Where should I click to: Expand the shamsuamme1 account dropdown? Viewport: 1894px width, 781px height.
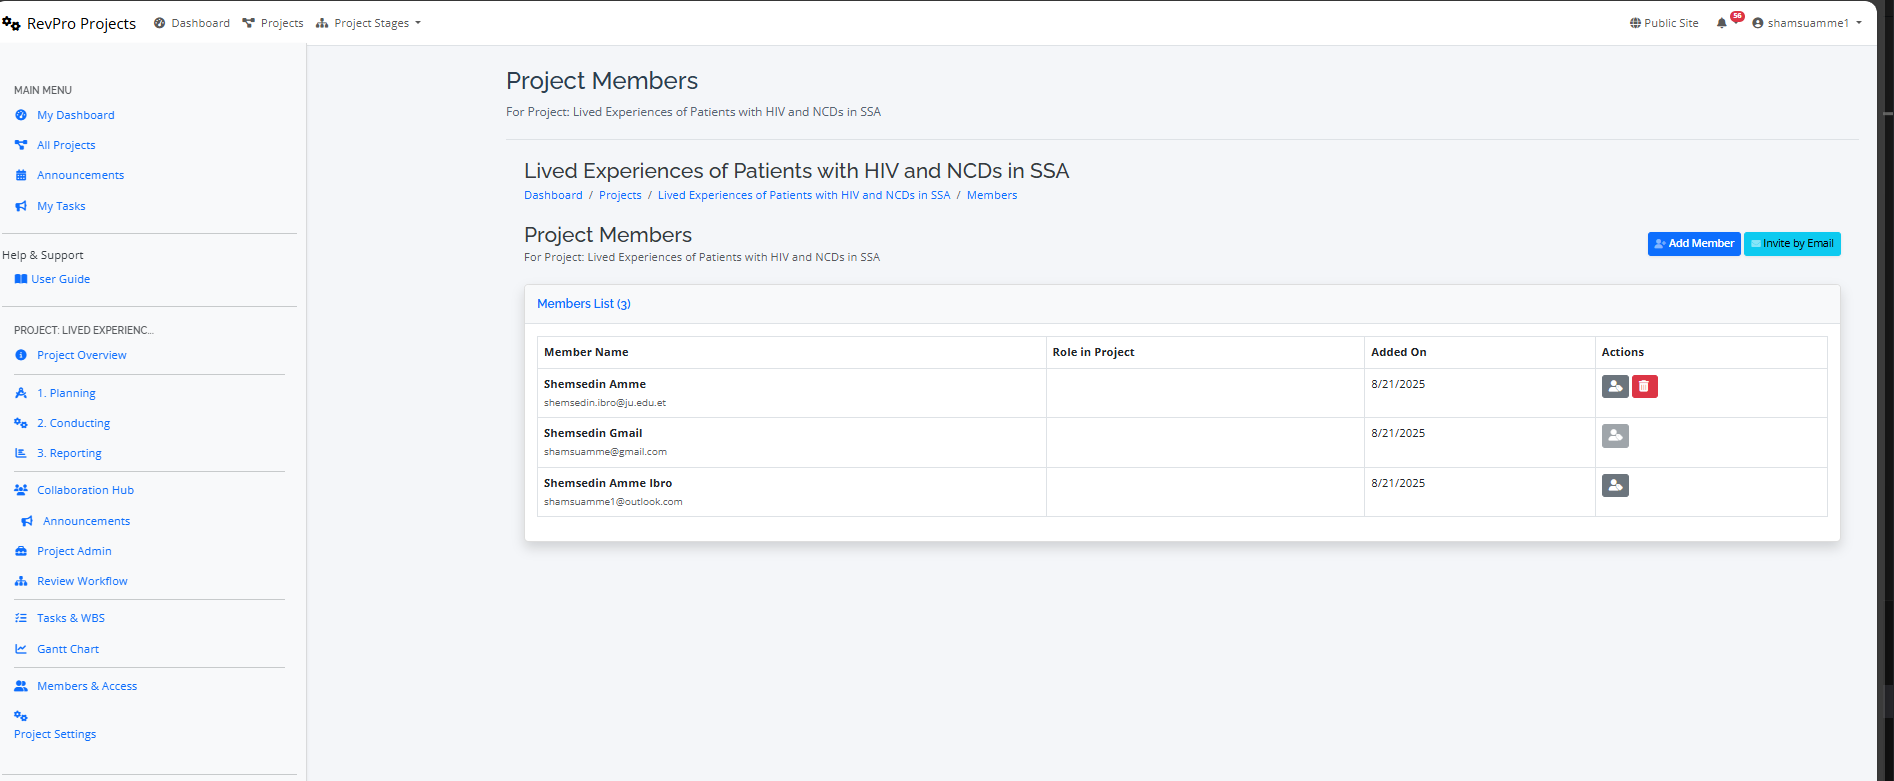coord(1807,23)
